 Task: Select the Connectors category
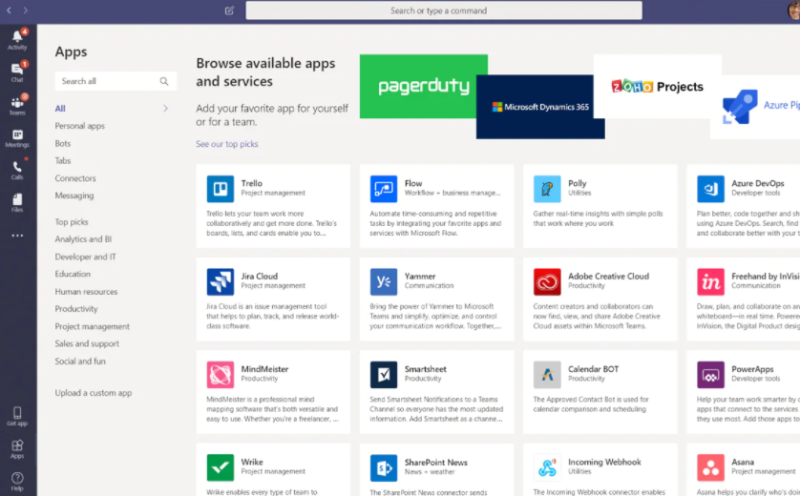(x=75, y=178)
